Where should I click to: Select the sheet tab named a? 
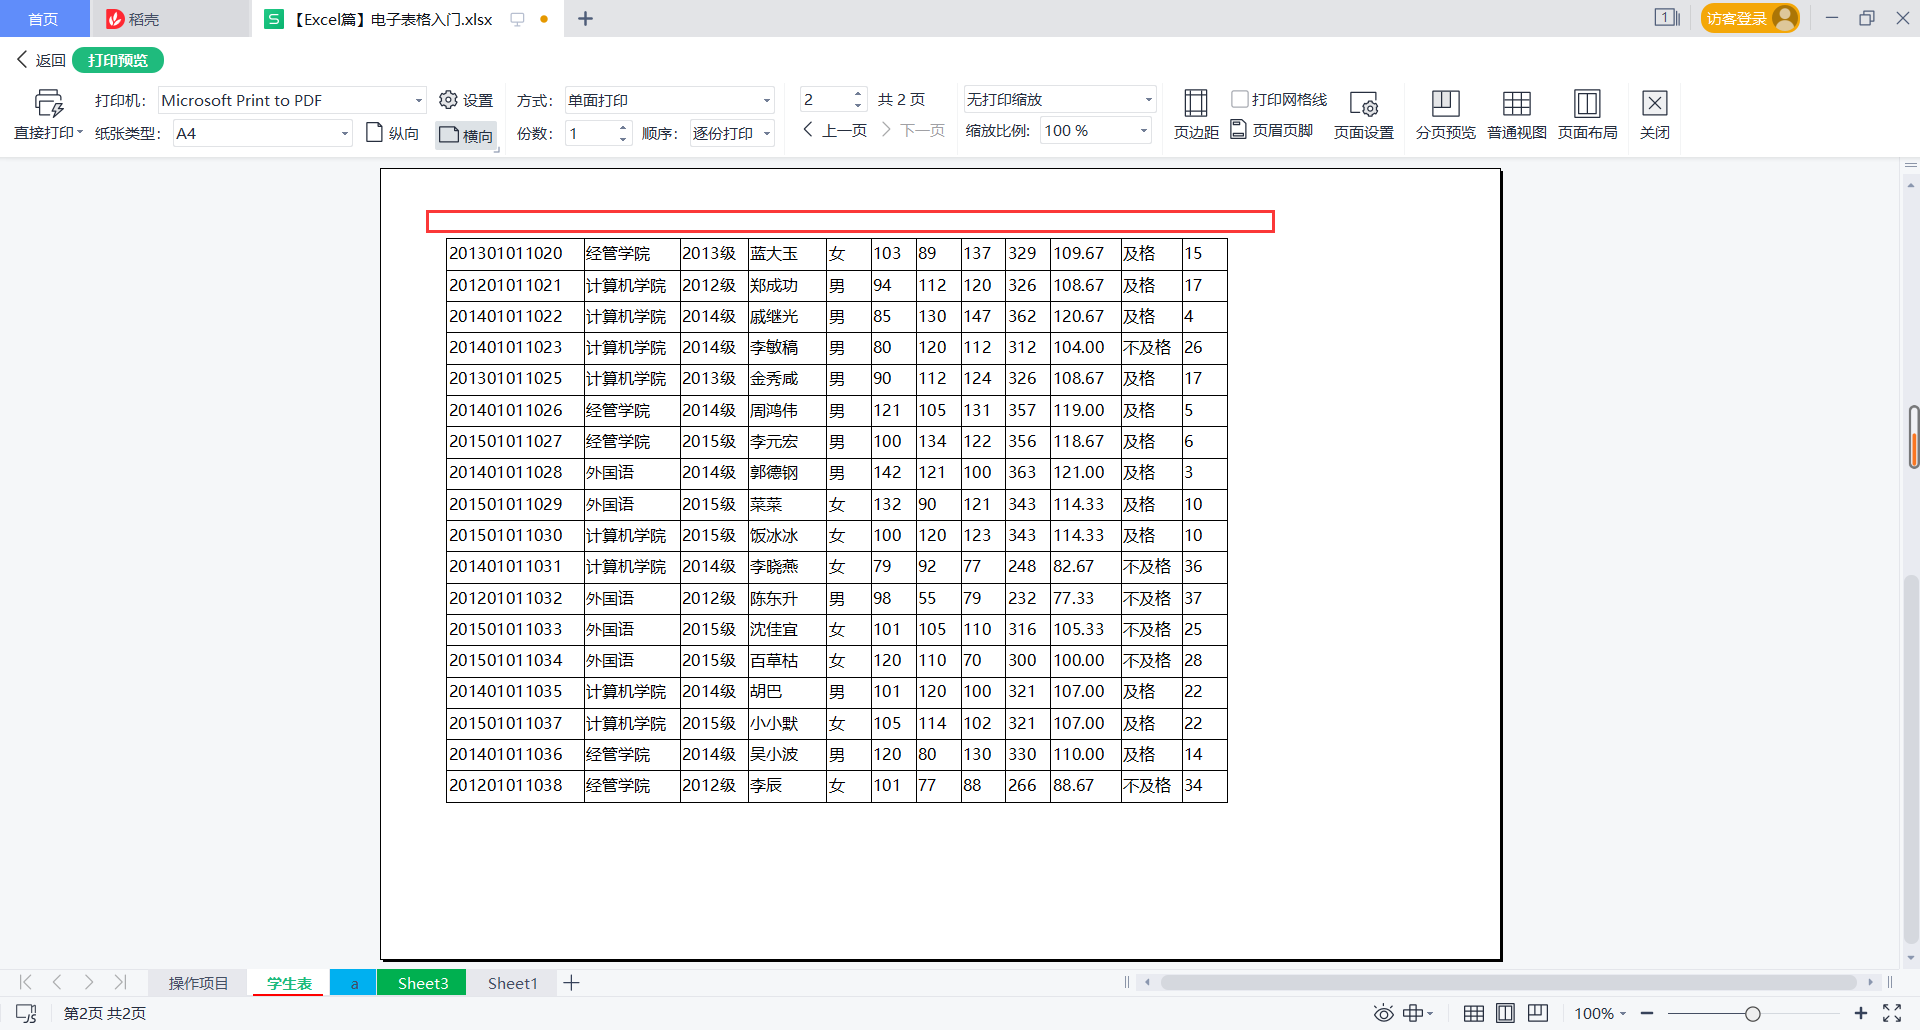tap(353, 983)
